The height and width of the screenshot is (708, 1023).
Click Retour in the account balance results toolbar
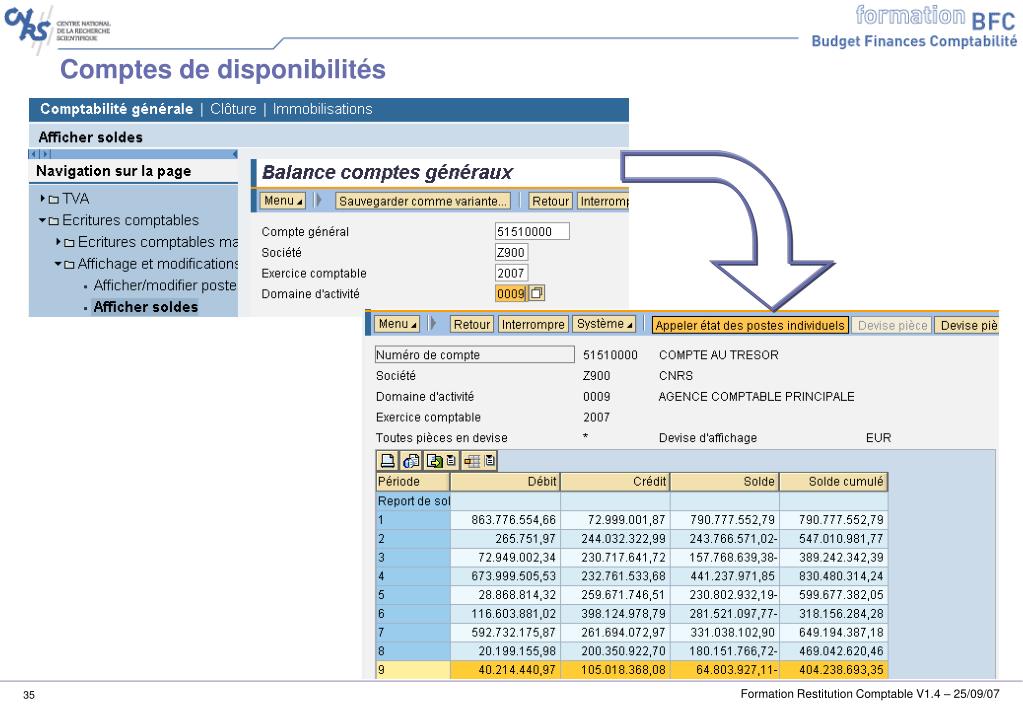click(472, 324)
